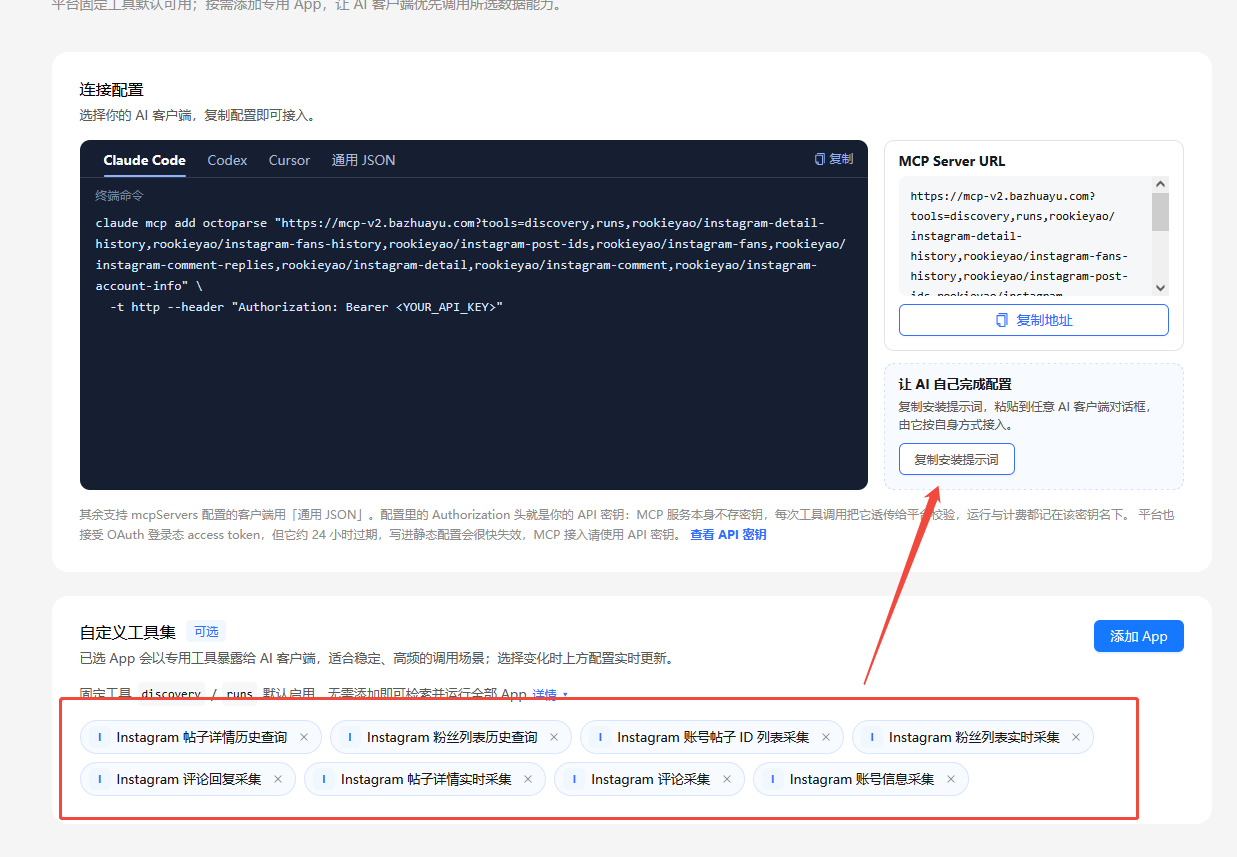Switch to the Claude Code tab
1237x857 pixels.
[x=144, y=160]
